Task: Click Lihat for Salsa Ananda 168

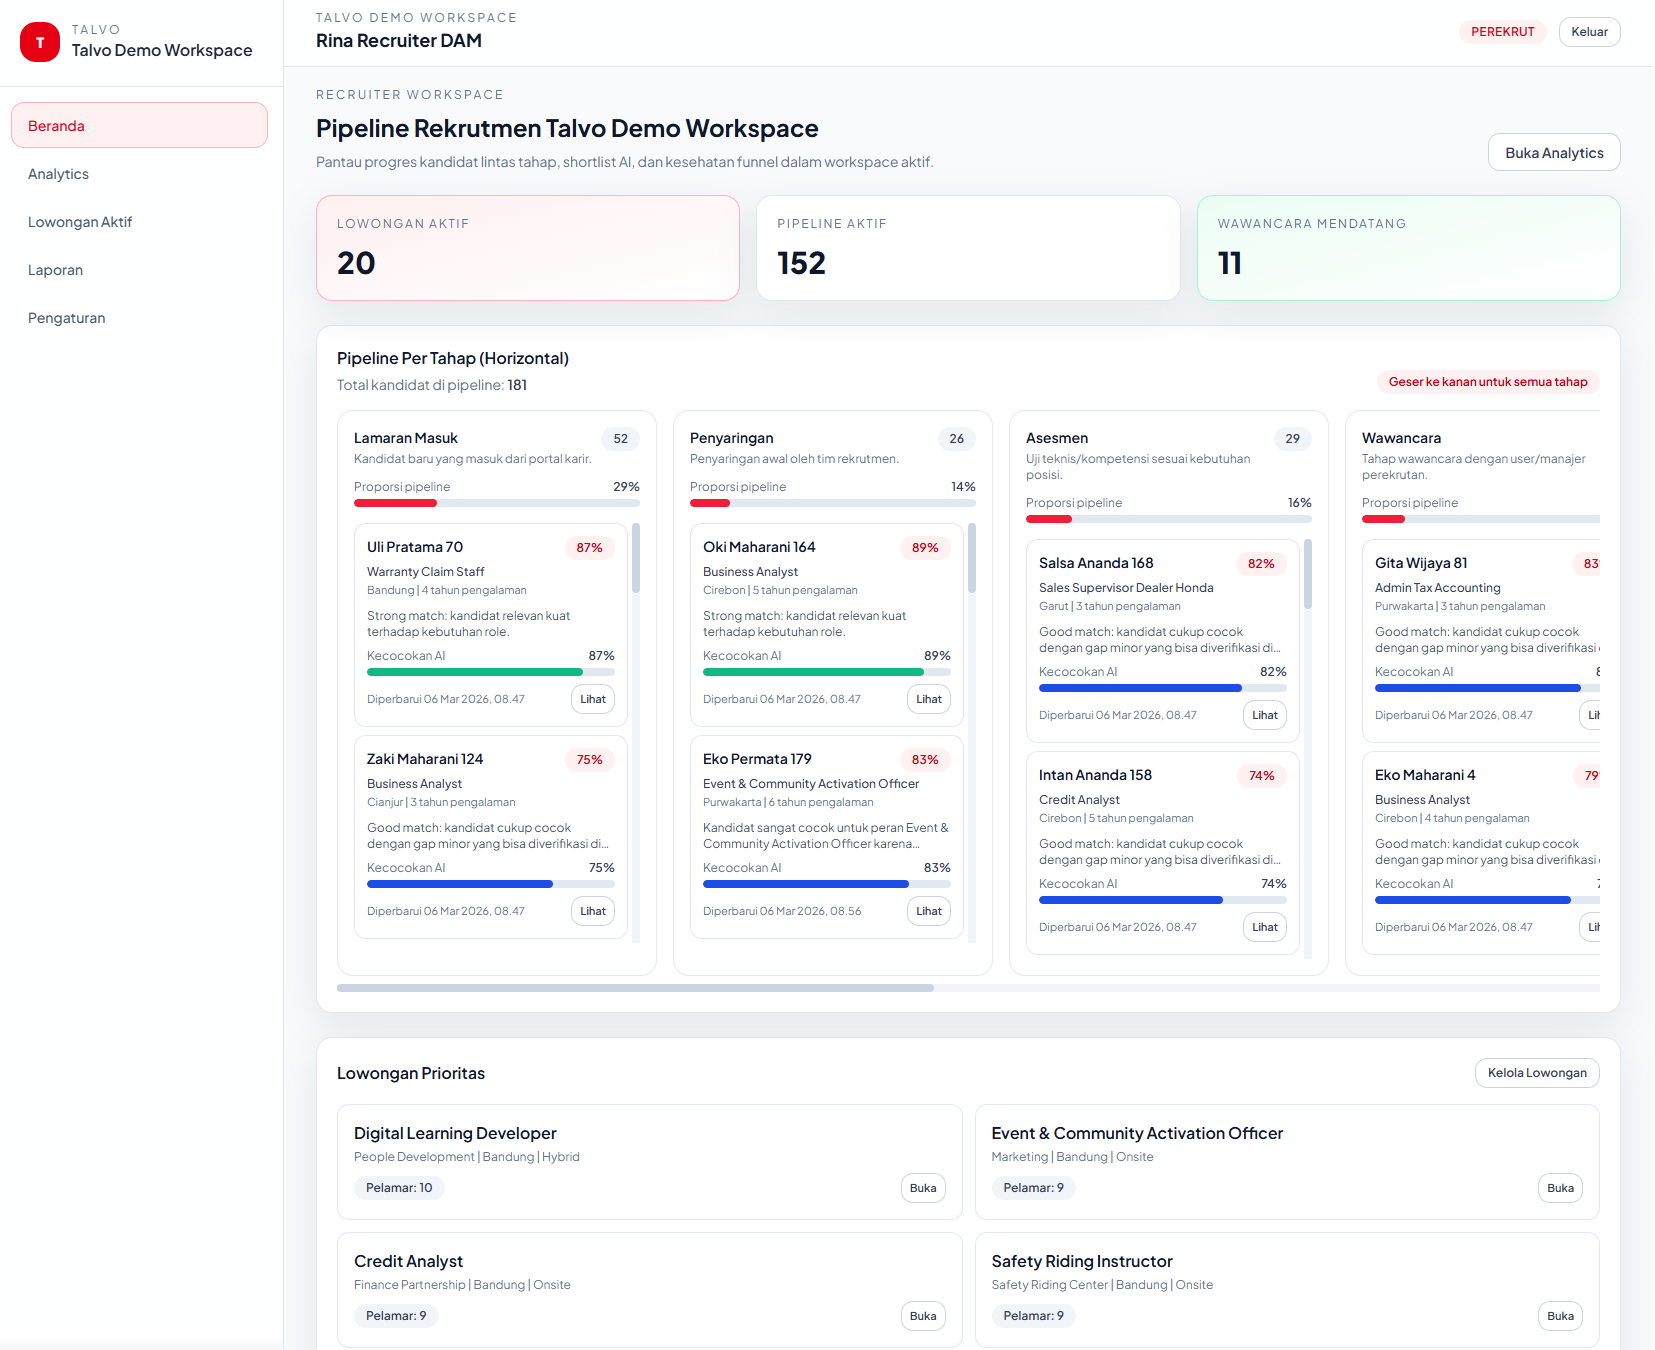Action: tap(1264, 714)
